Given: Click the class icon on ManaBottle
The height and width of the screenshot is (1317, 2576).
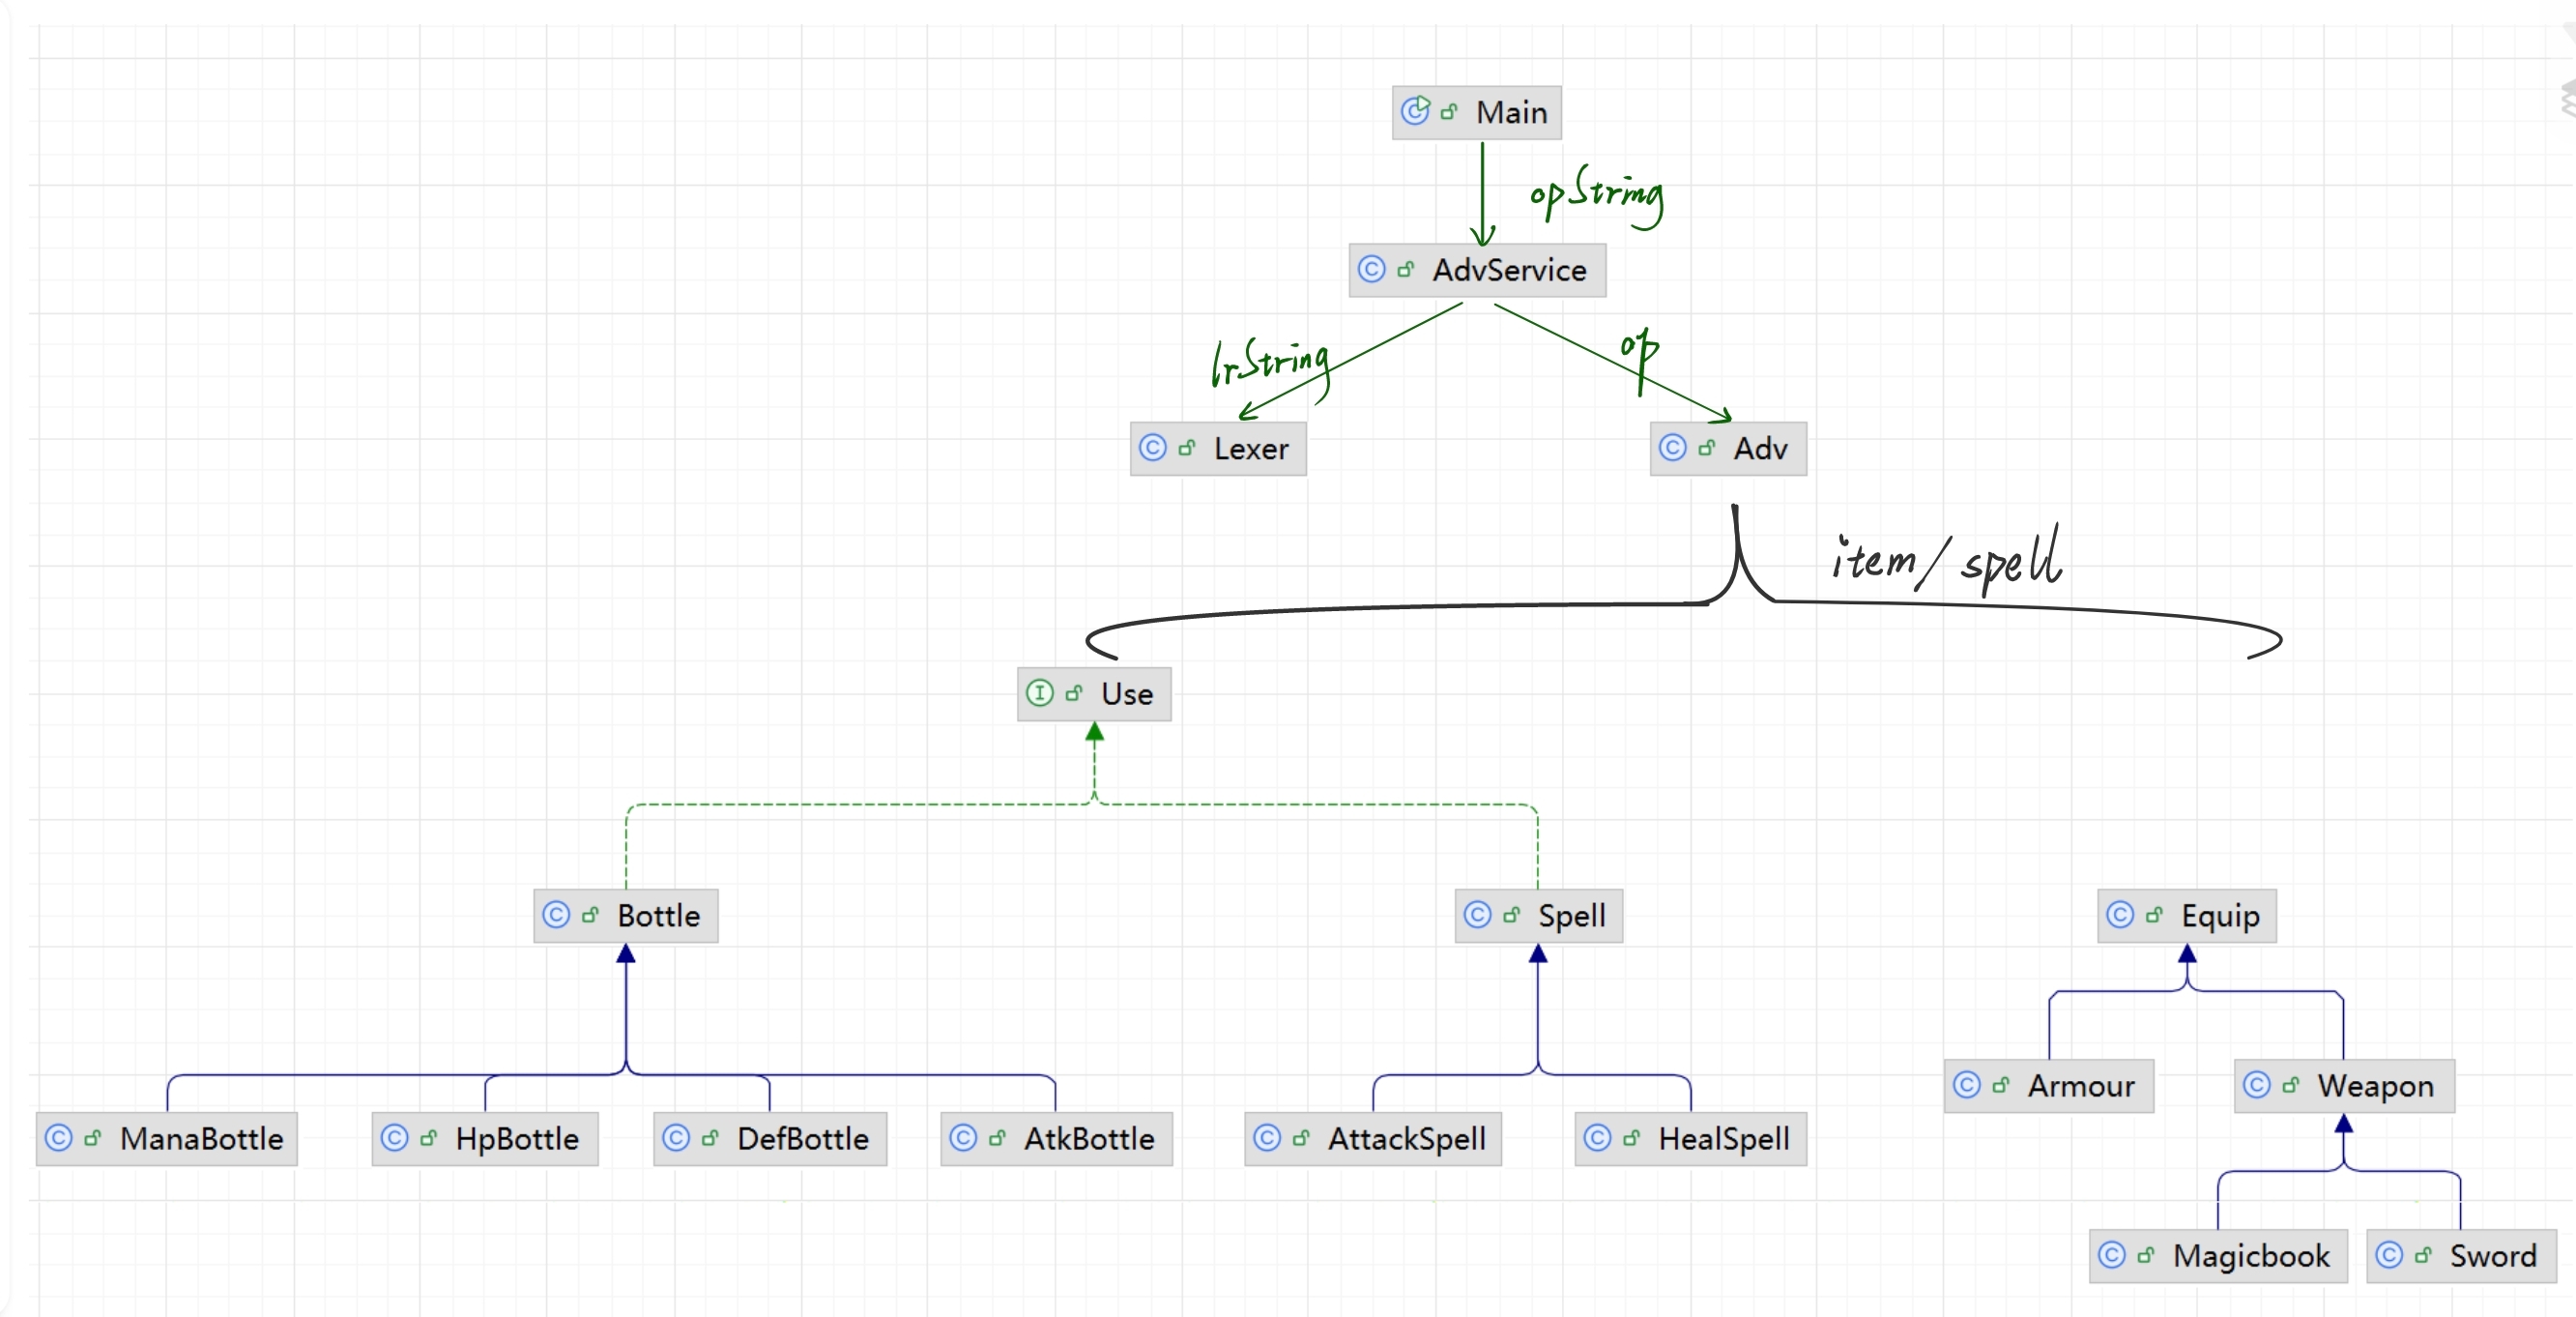Looking at the screenshot, I should [59, 1138].
